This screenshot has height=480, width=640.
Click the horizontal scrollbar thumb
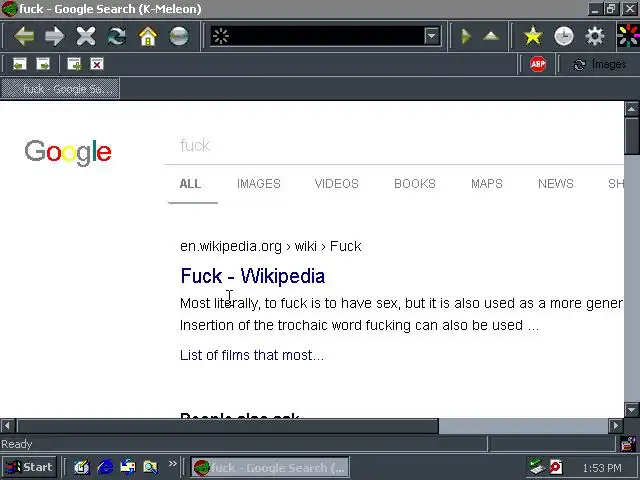tap(227, 426)
